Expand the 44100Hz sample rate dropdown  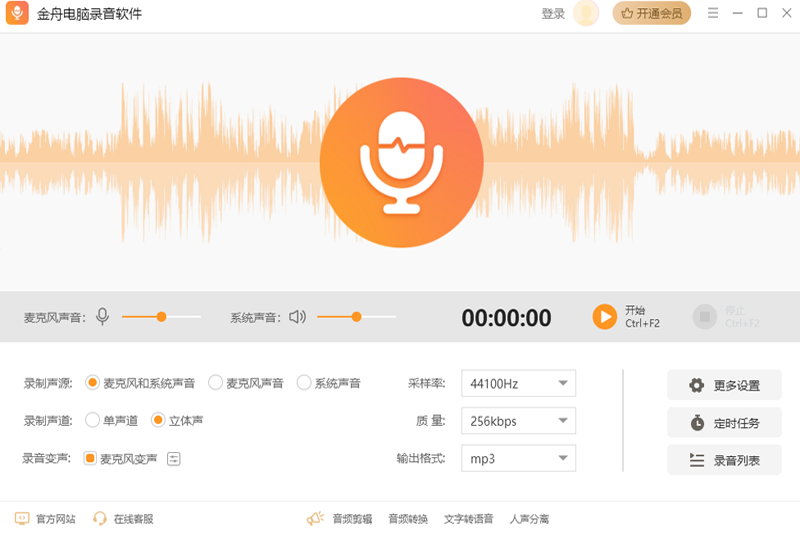518,383
